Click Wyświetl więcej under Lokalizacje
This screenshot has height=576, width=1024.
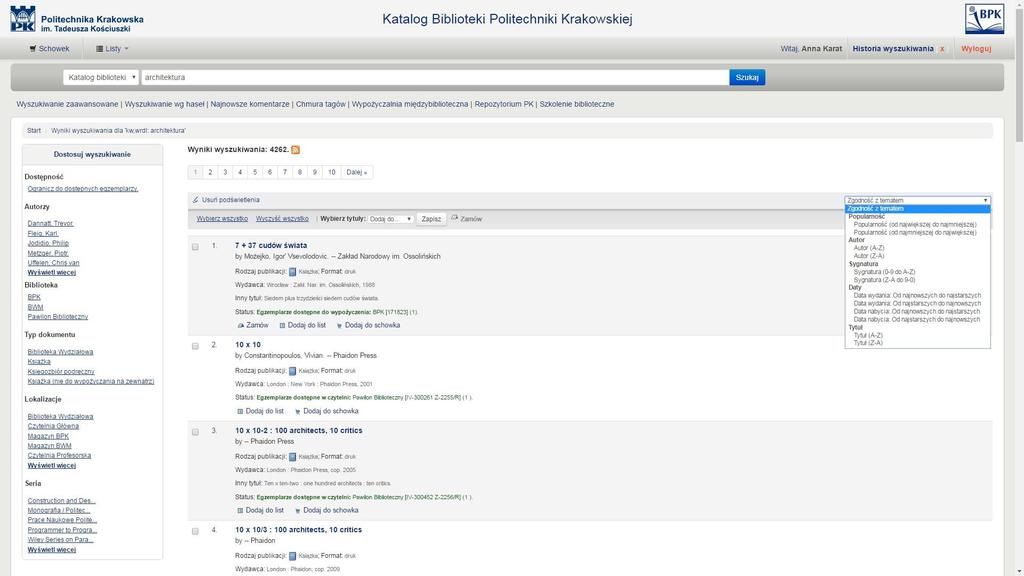pyautogui.click(x=52, y=466)
